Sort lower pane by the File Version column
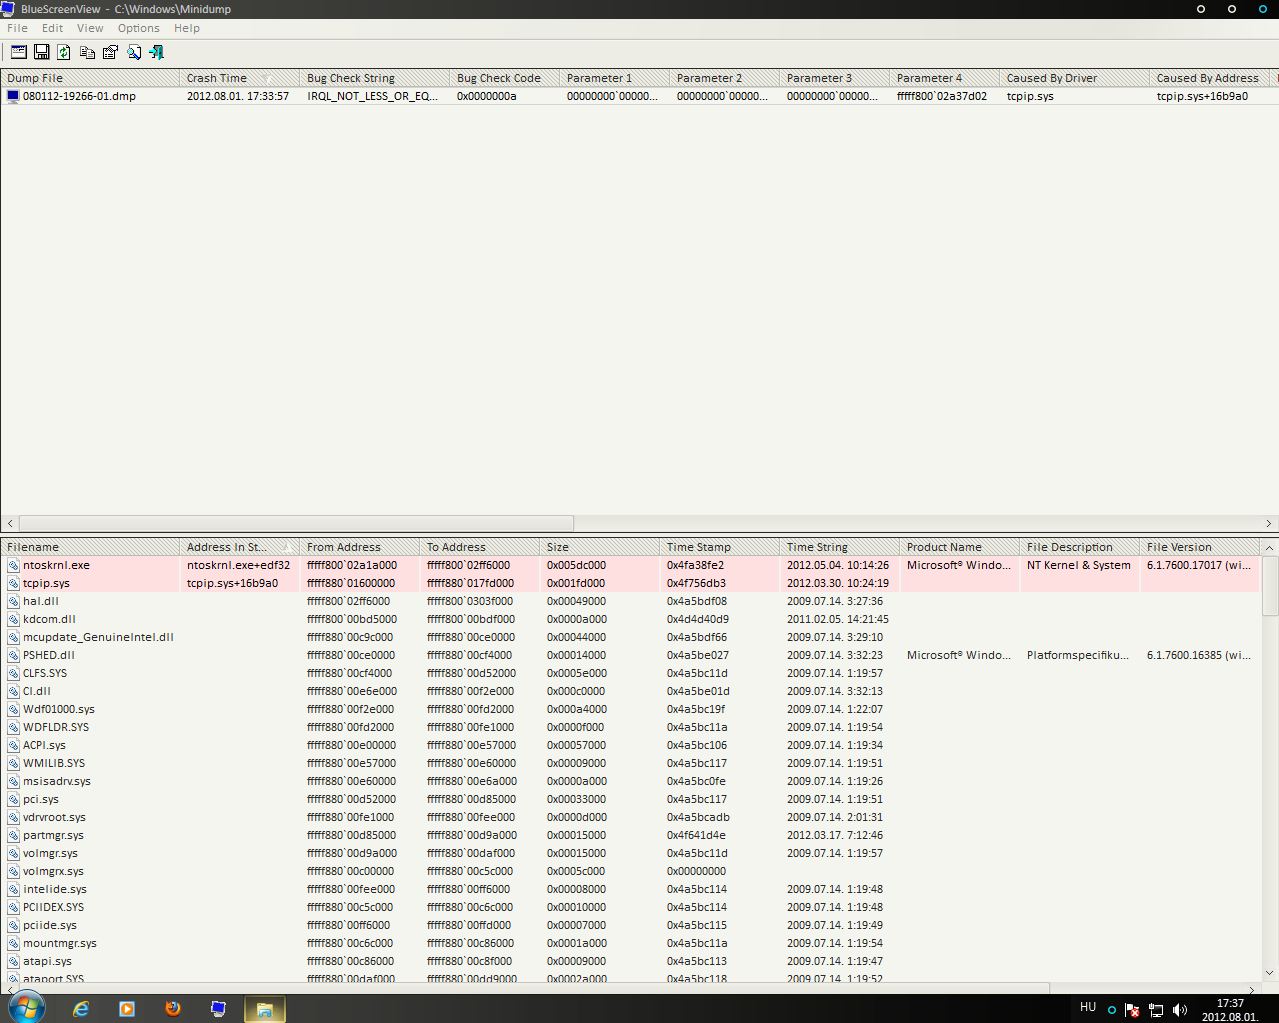This screenshot has width=1279, height=1023. tap(1200, 547)
